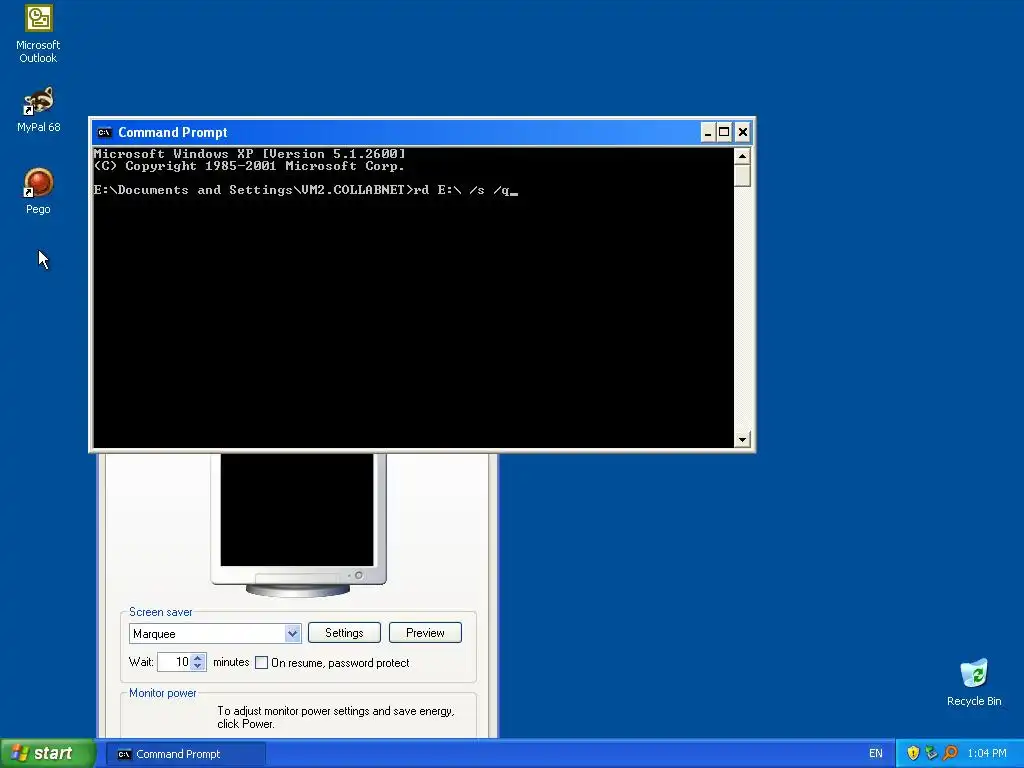Select the Recycle Bin icon
This screenshot has height=768, width=1024.
(974, 682)
